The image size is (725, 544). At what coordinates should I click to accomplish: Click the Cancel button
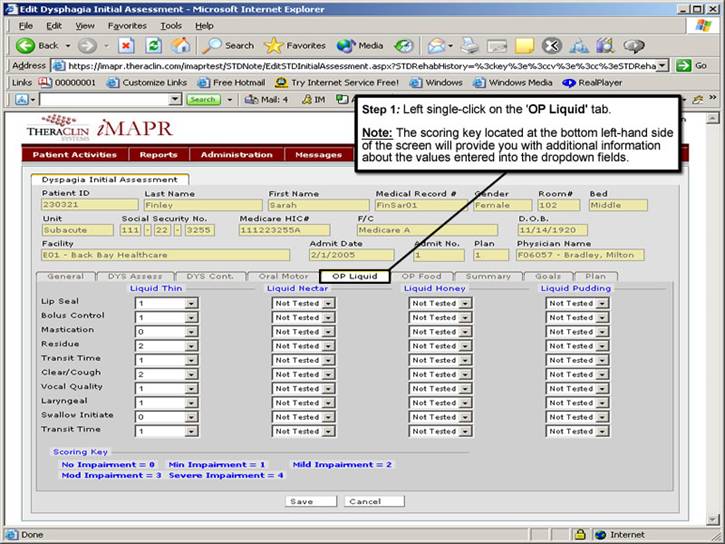(365, 501)
